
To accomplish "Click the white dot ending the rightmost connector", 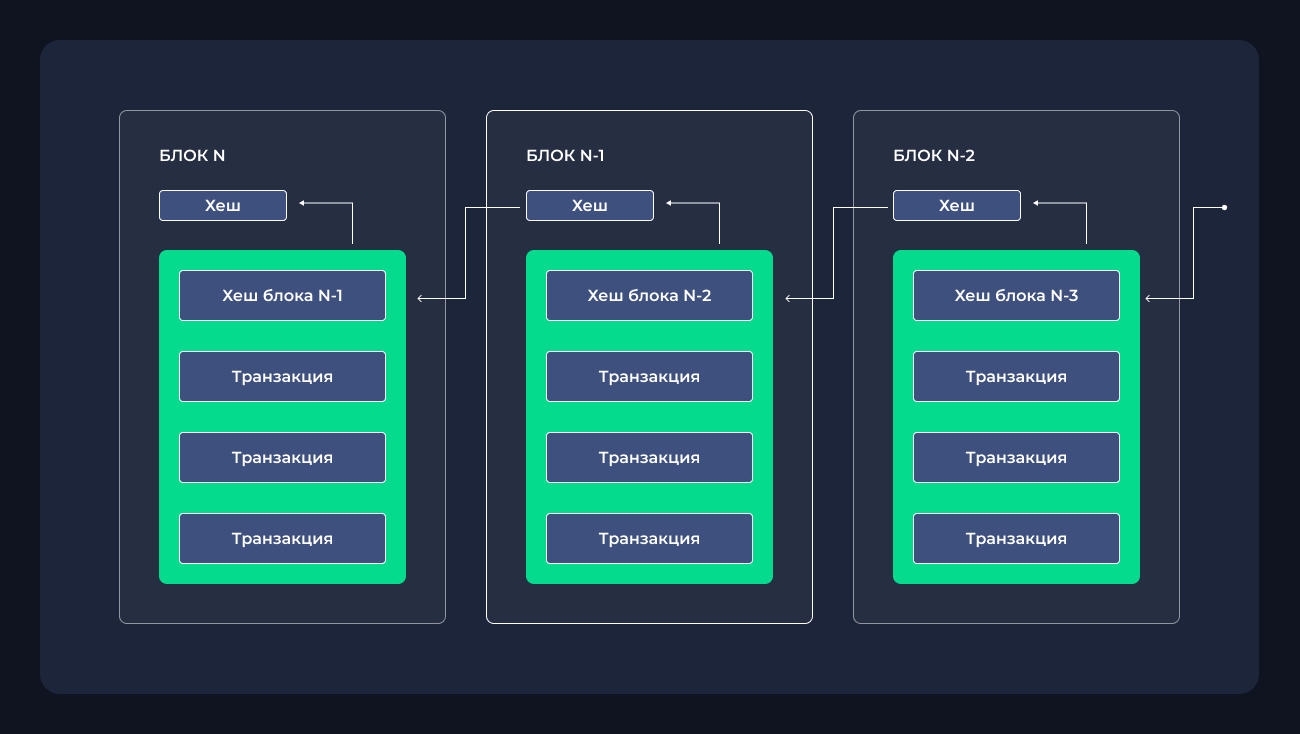I will coord(1224,208).
